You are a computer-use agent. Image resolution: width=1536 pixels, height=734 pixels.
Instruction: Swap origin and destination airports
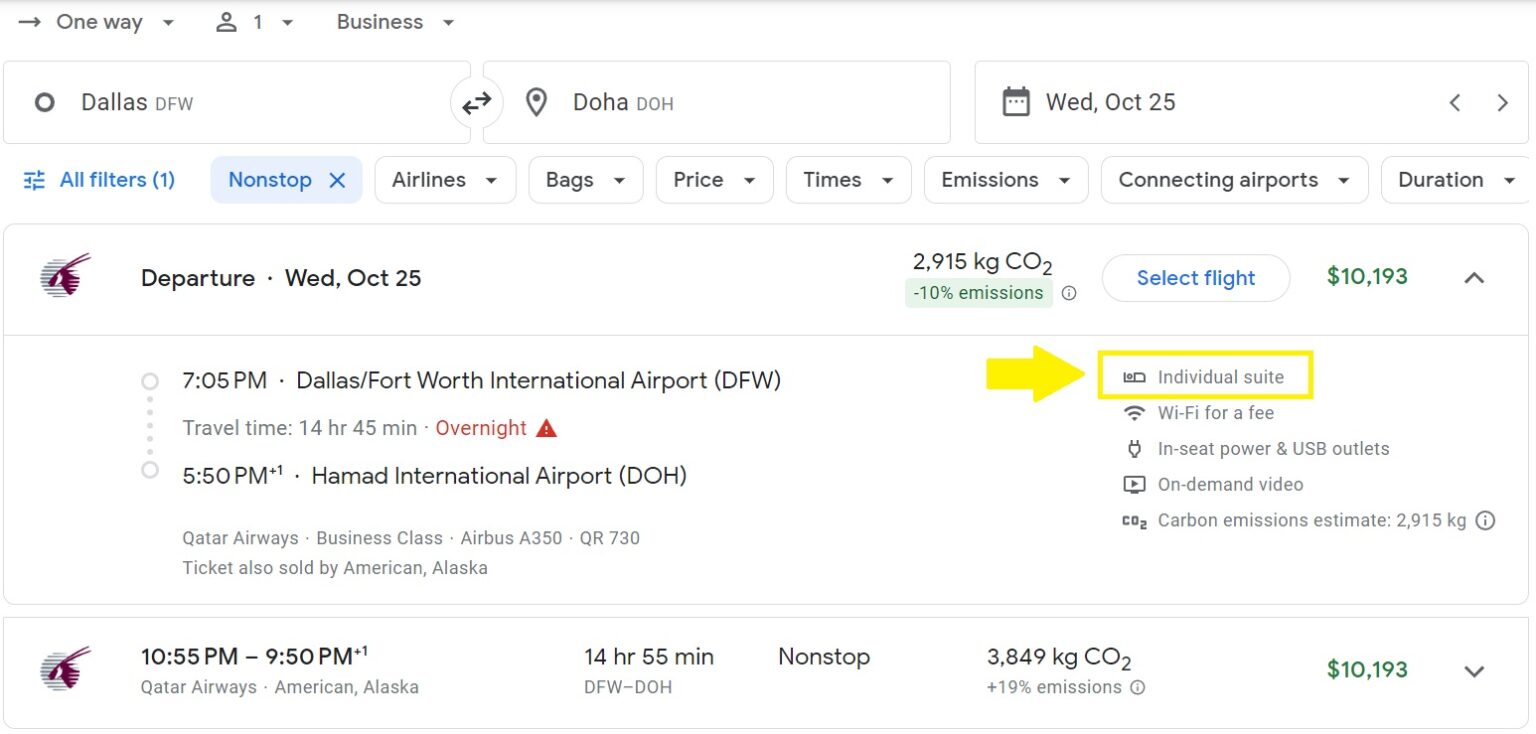tap(477, 101)
